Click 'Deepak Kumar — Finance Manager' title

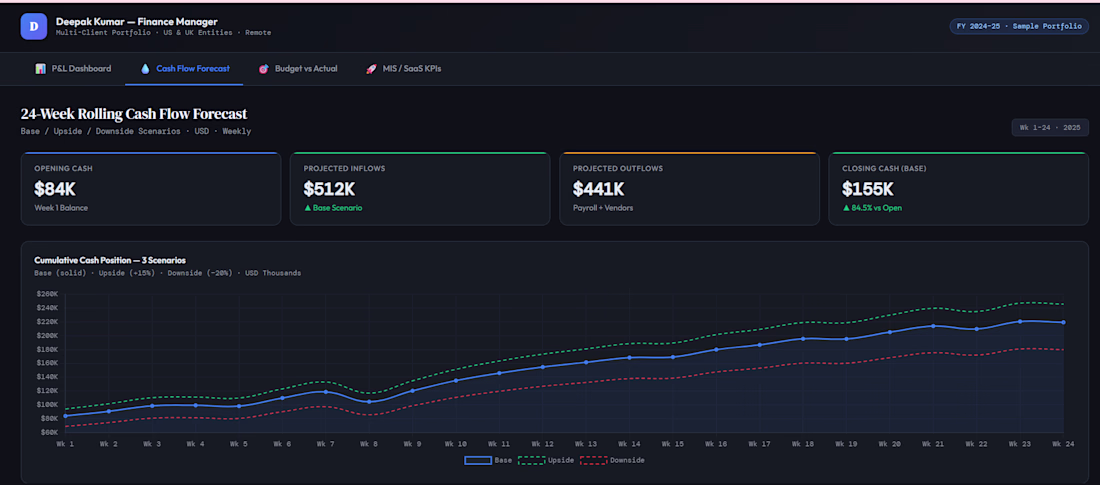click(137, 21)
